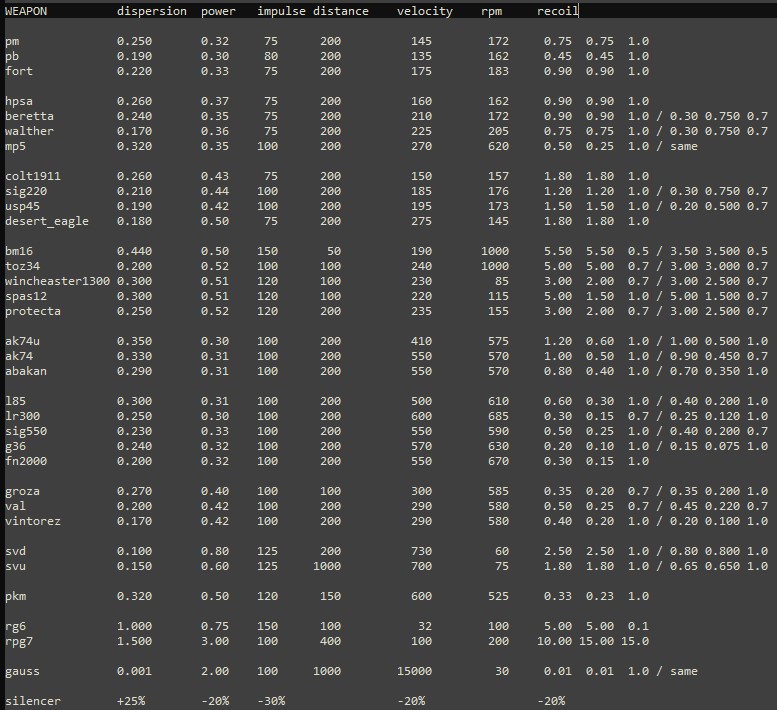Click the sig550 weapon name
Image resolution: width=777 pixels, height=710 pixels.
pos(26,432)
